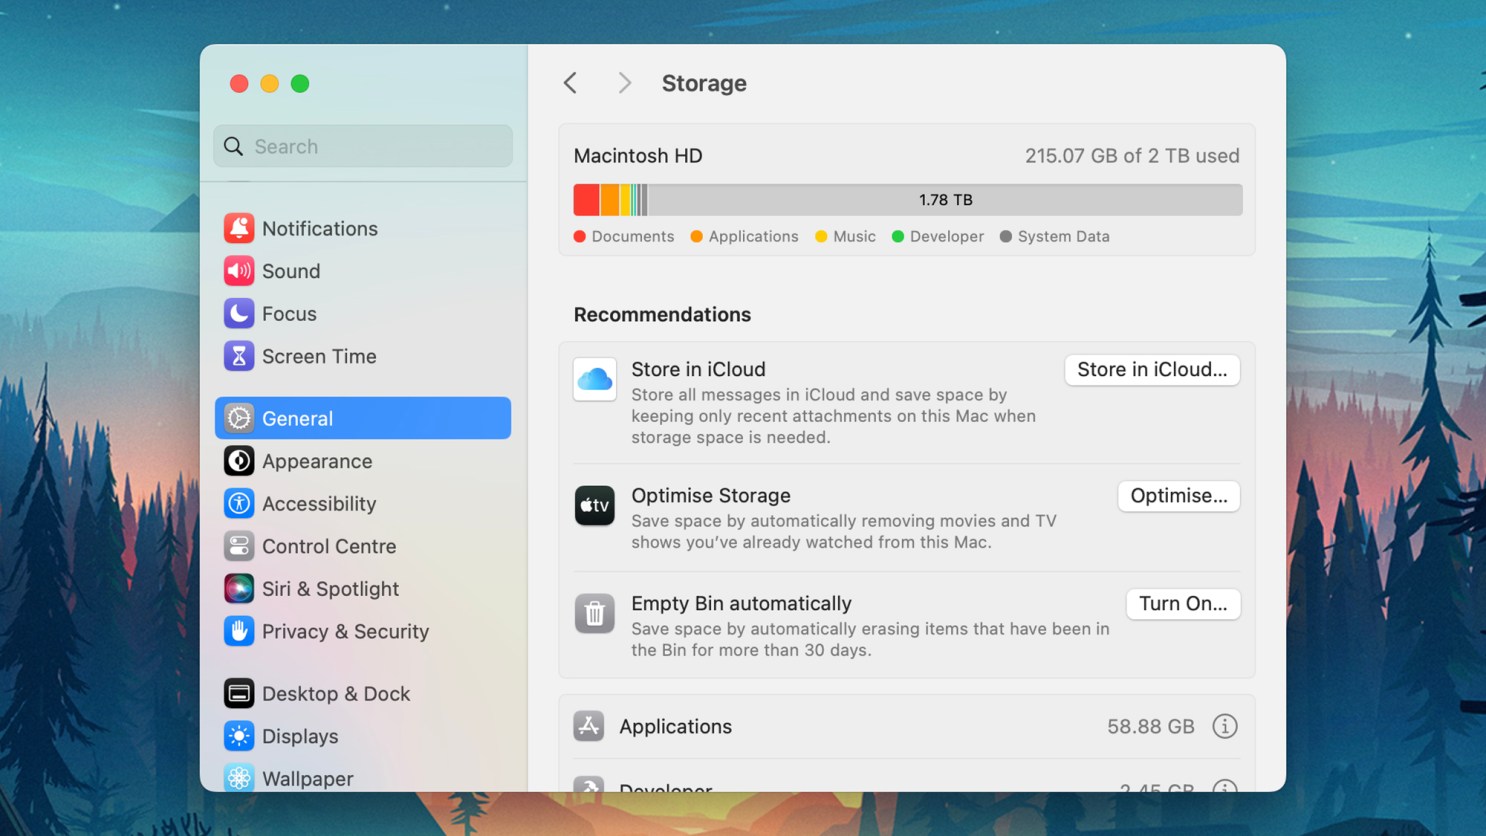Show details for Developer storage
1486x836 pixels.
coord(1225,789)
